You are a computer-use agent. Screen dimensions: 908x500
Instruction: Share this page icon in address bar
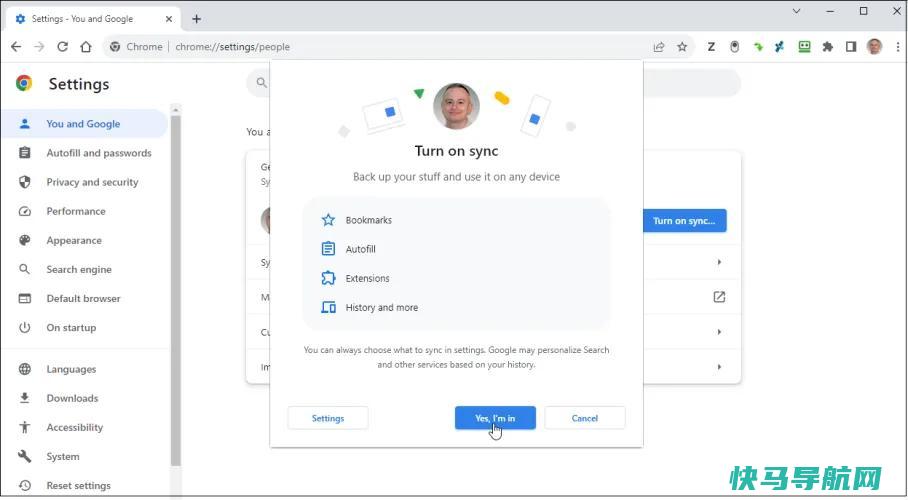pyautogui.click(x=659, y=47)
